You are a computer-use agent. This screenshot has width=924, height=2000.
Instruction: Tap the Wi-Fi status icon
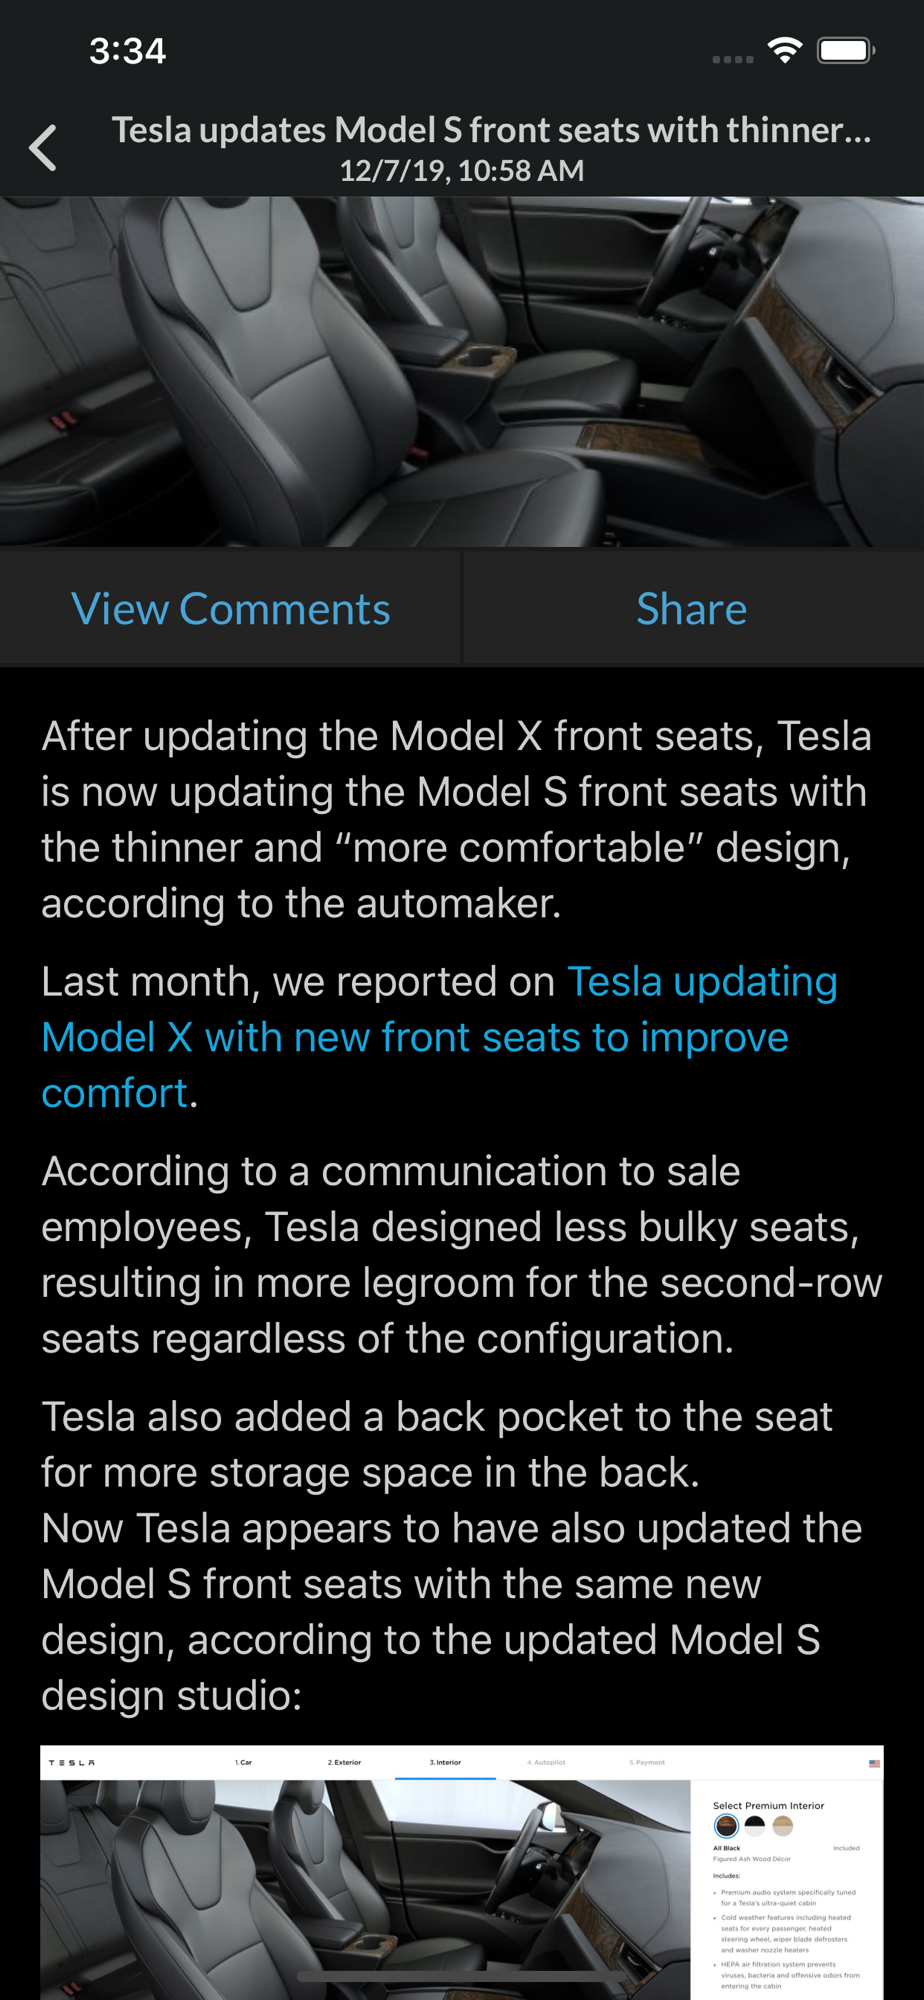pos(785,50)
